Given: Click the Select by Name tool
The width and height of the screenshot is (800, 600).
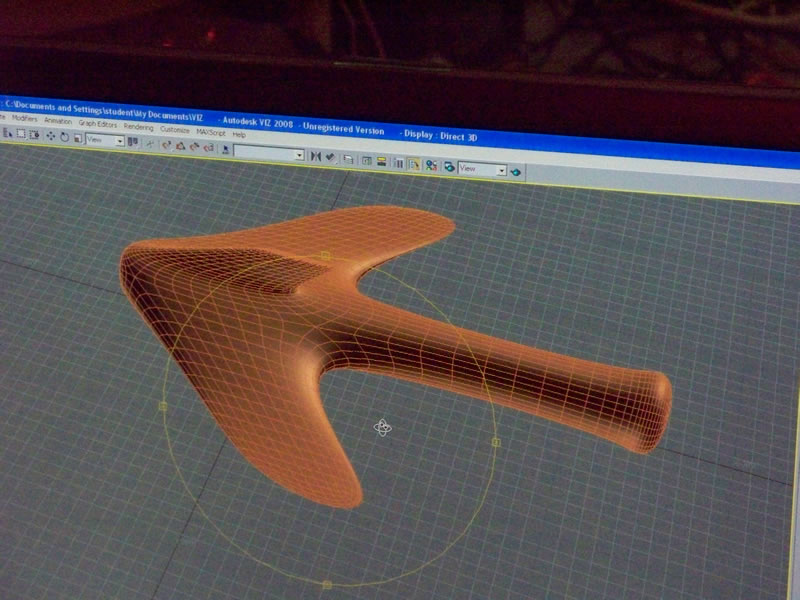Looking at the screenshot, I should coord(8,133).
